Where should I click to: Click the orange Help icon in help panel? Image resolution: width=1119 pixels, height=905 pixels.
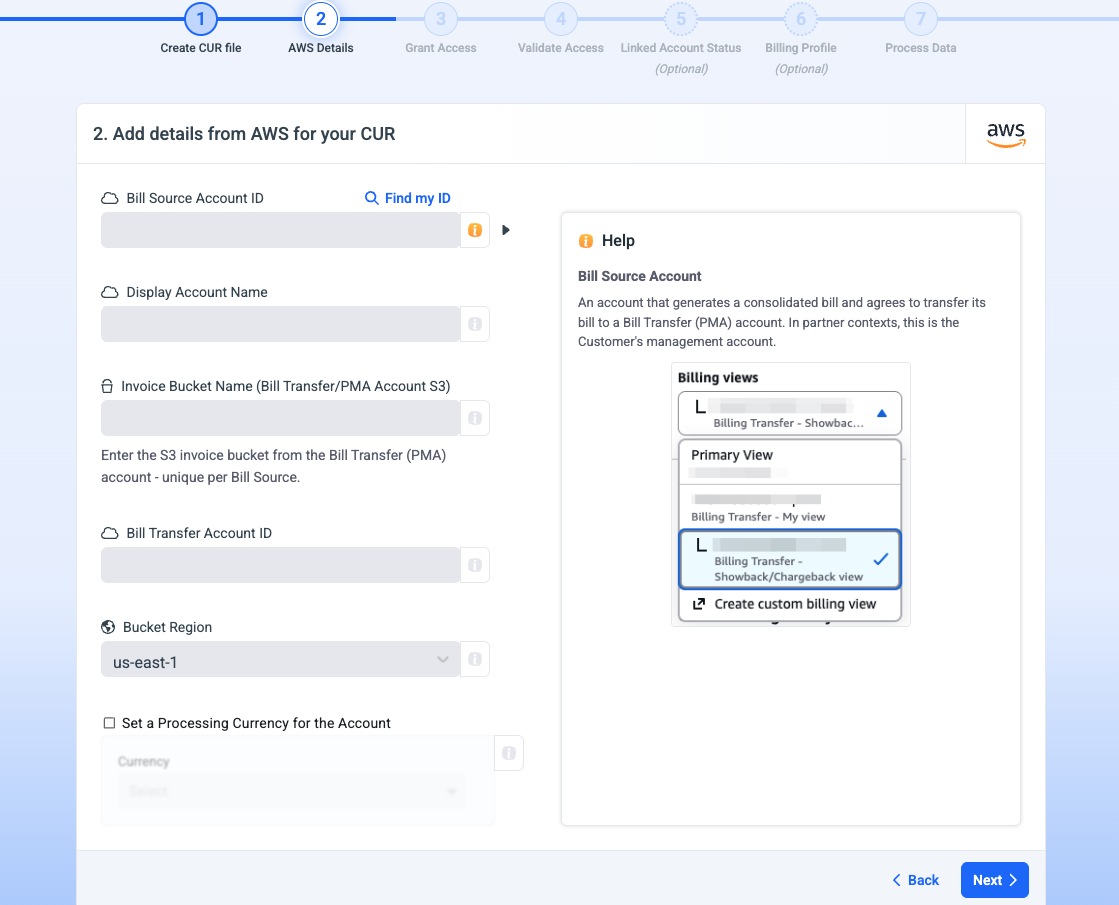click(586, 241)
